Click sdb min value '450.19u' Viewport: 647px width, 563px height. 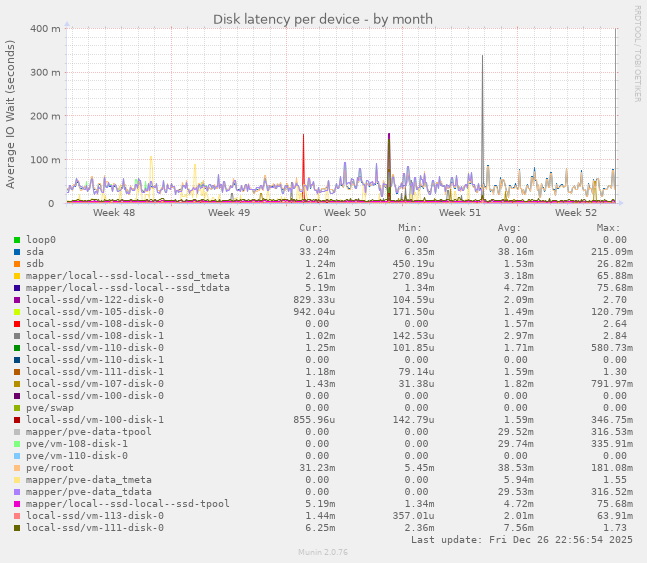(x=413, y=264)
